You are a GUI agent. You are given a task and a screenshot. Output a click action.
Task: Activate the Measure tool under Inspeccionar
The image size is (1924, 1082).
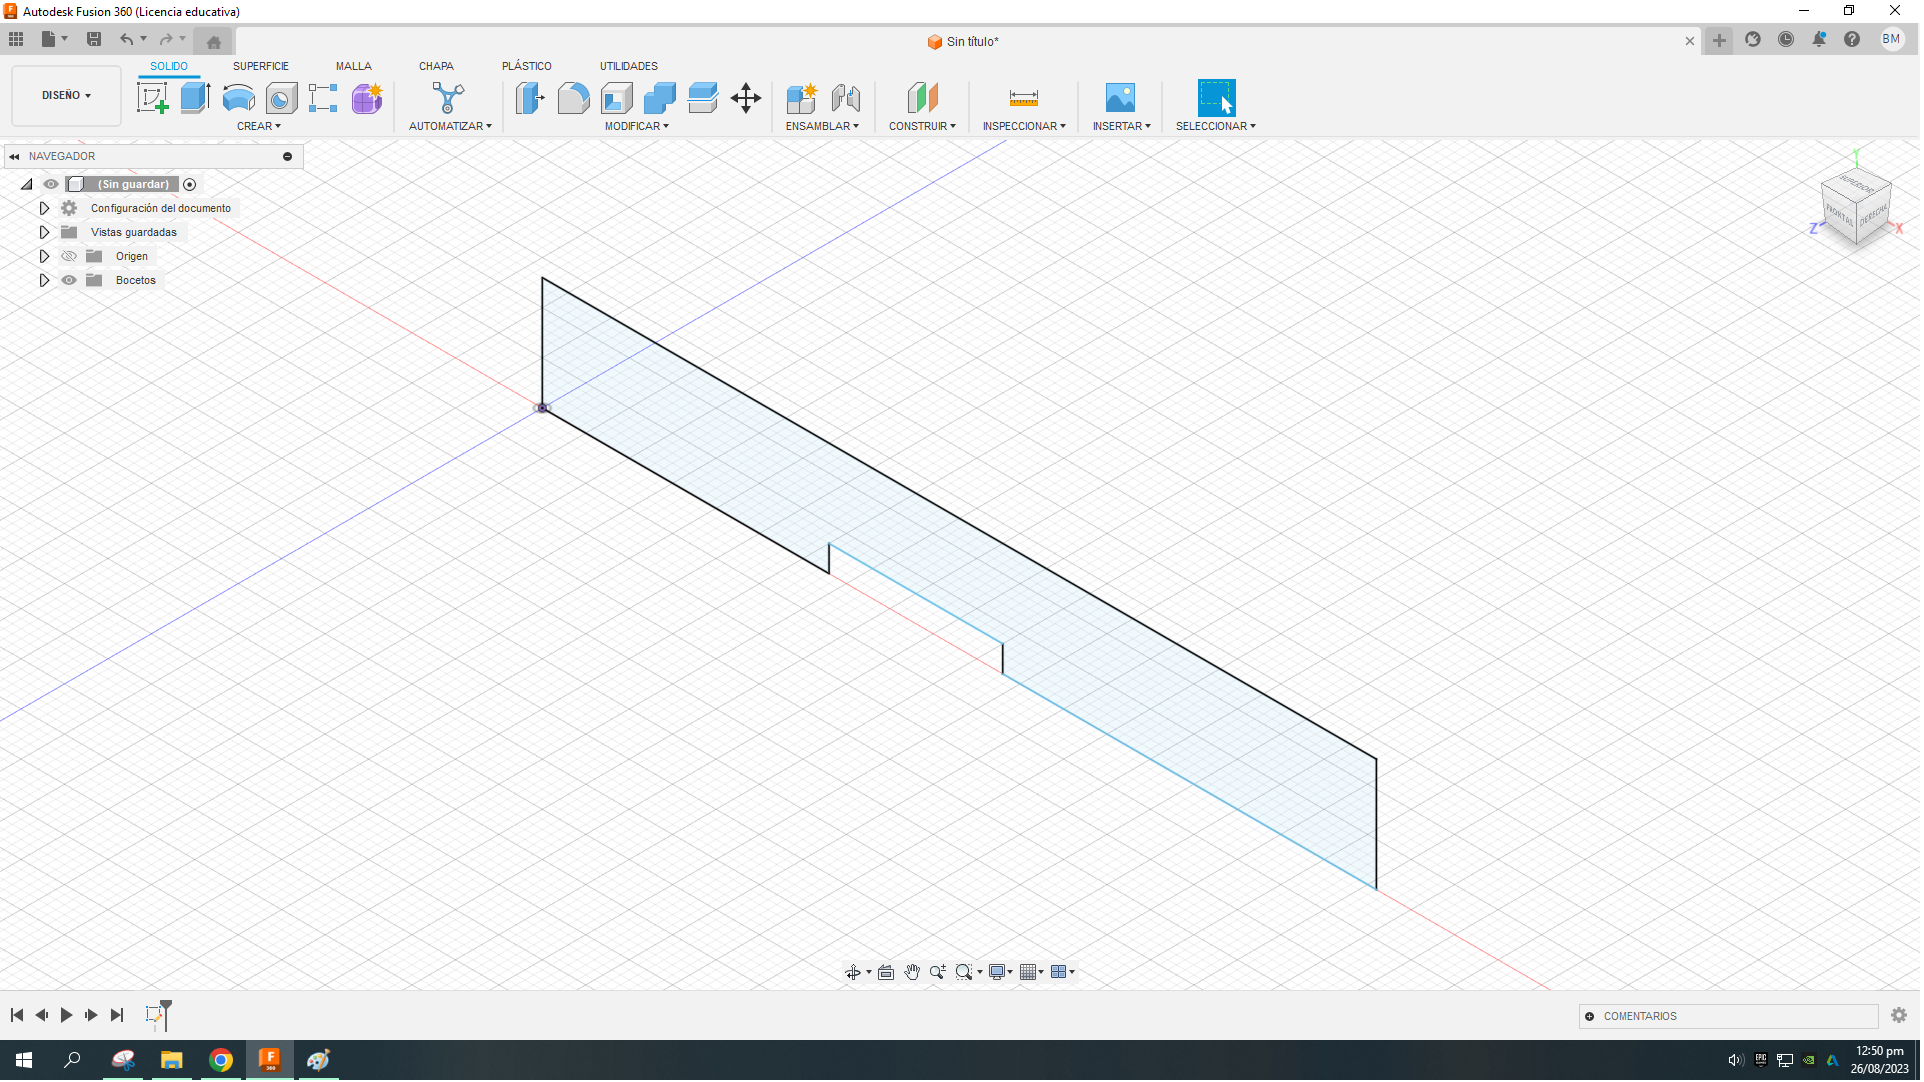point(1023,97)
